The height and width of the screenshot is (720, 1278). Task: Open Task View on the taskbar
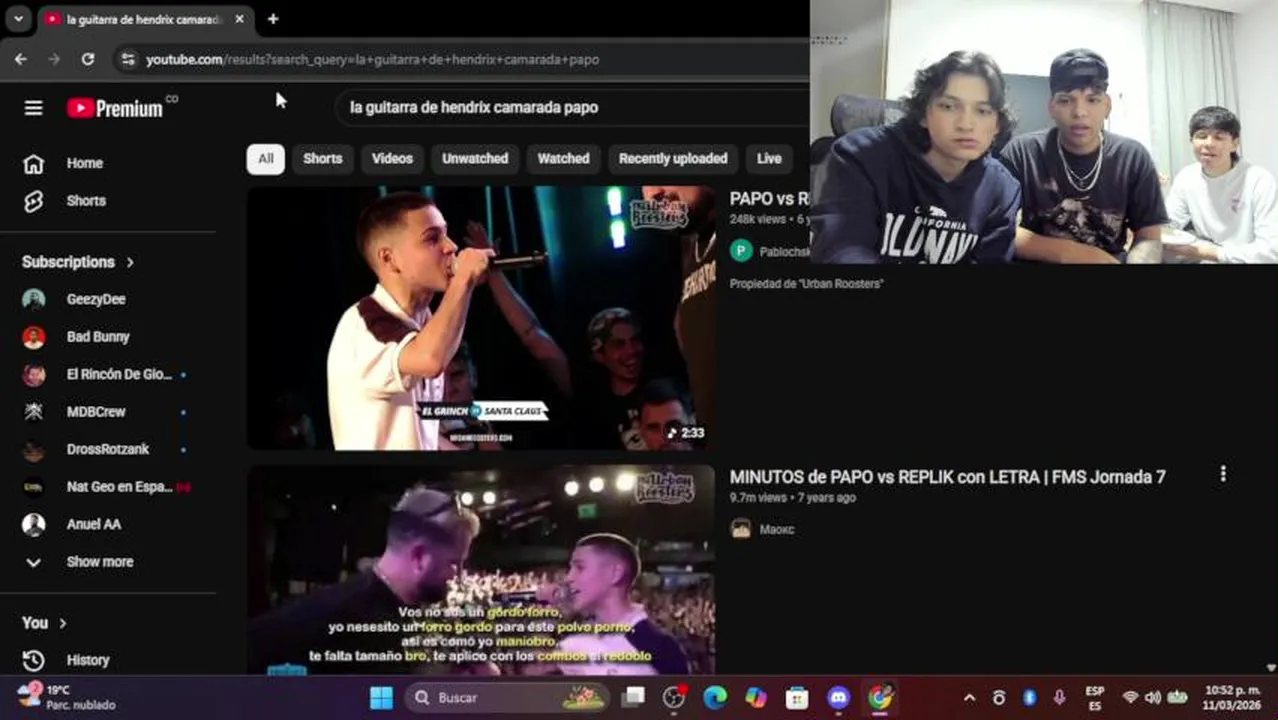pos(634,697)
